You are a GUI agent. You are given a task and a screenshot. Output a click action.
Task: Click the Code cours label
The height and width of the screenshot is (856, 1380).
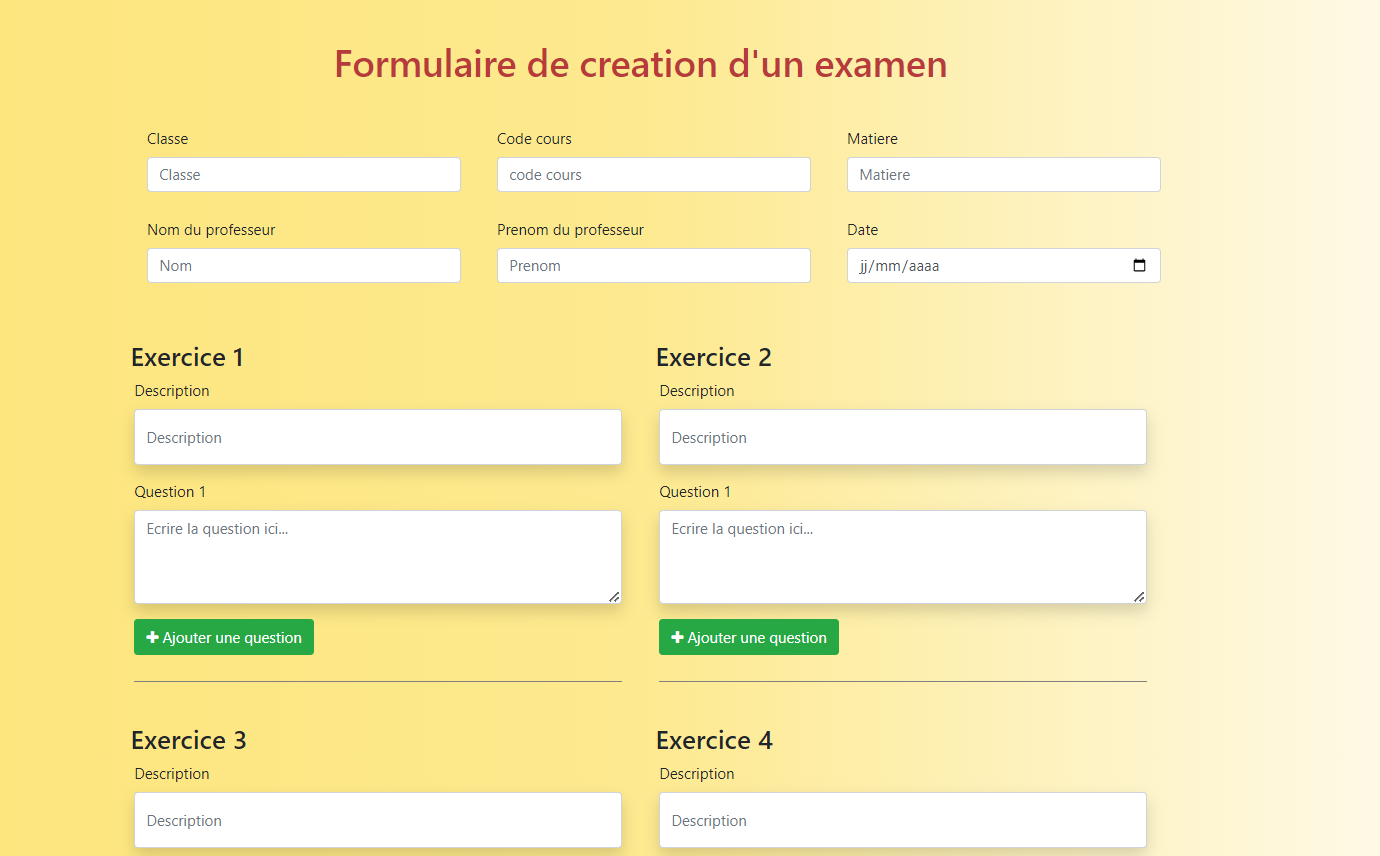(534, 139)
